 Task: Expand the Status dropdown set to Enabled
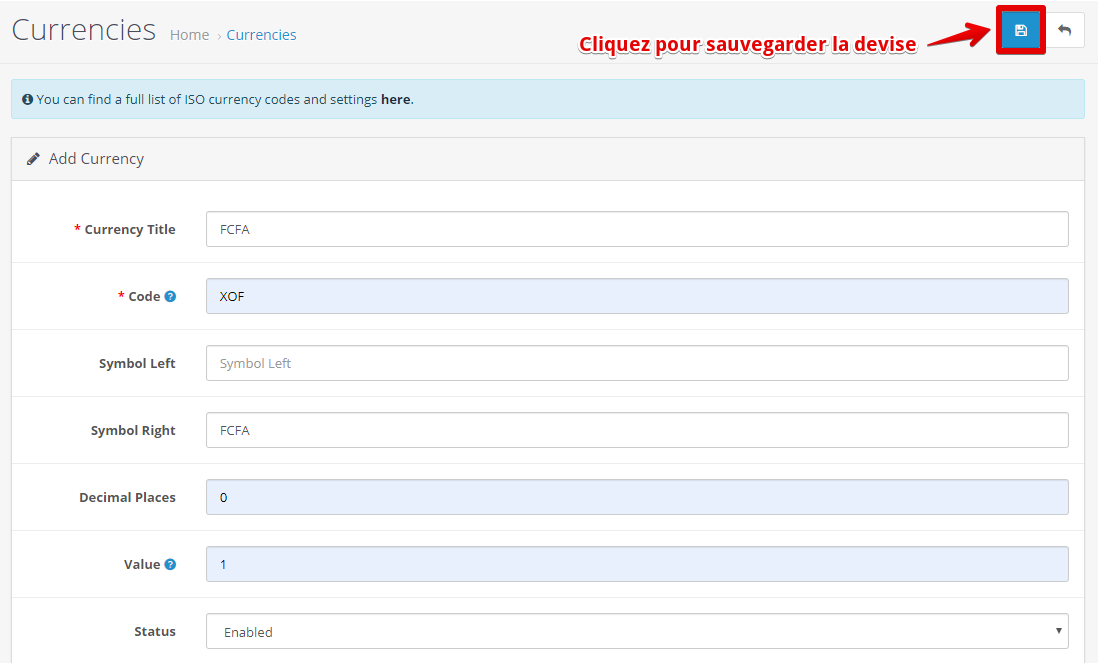tap(637, 631)
